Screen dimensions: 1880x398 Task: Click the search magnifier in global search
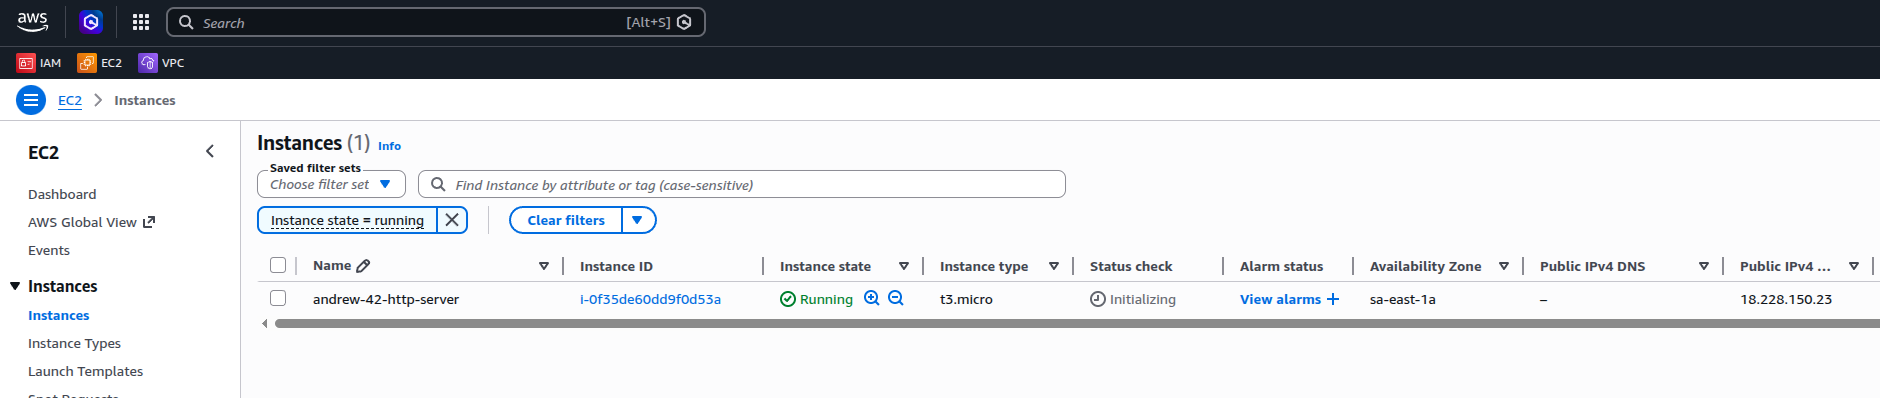click(x=186, y=22)
